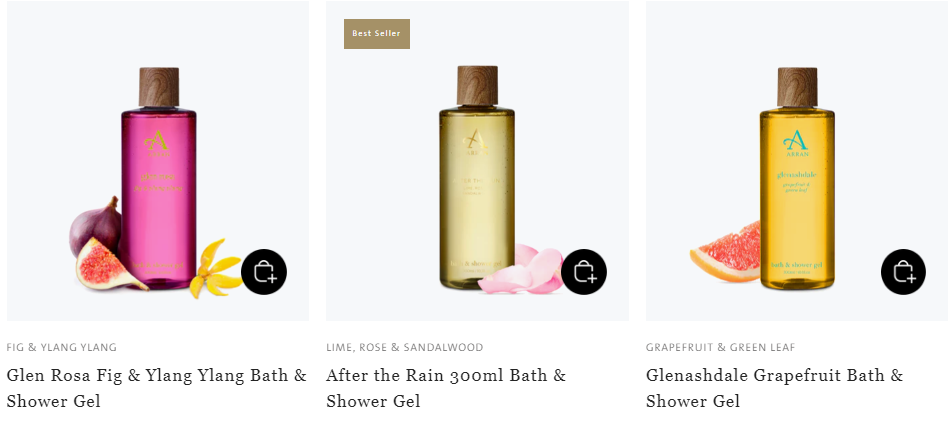Click the whole purple fig

(x=95, y=225)
